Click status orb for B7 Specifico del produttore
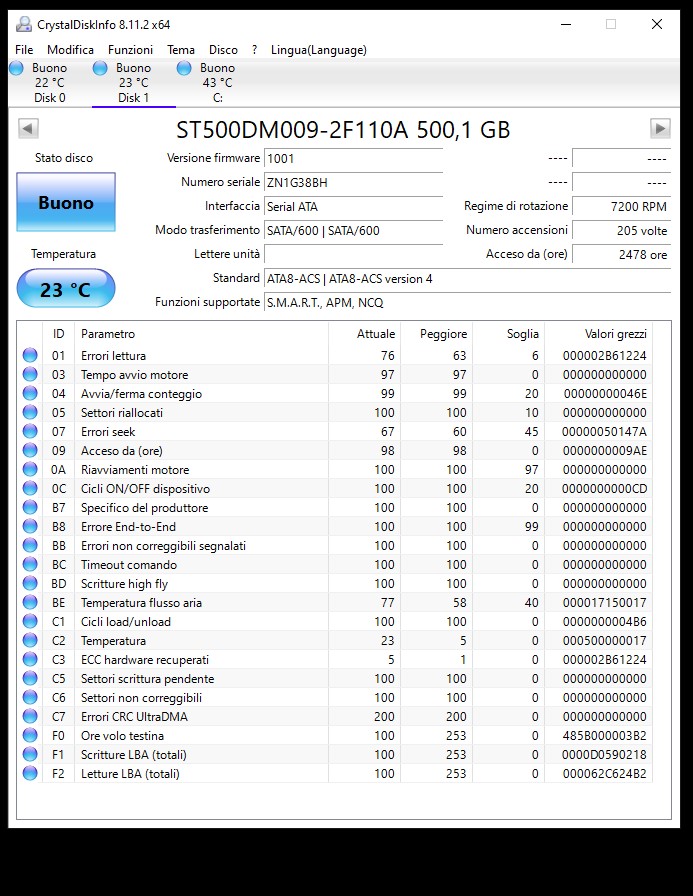Viewport: 693px width, 896px height. tap(30, 507)
